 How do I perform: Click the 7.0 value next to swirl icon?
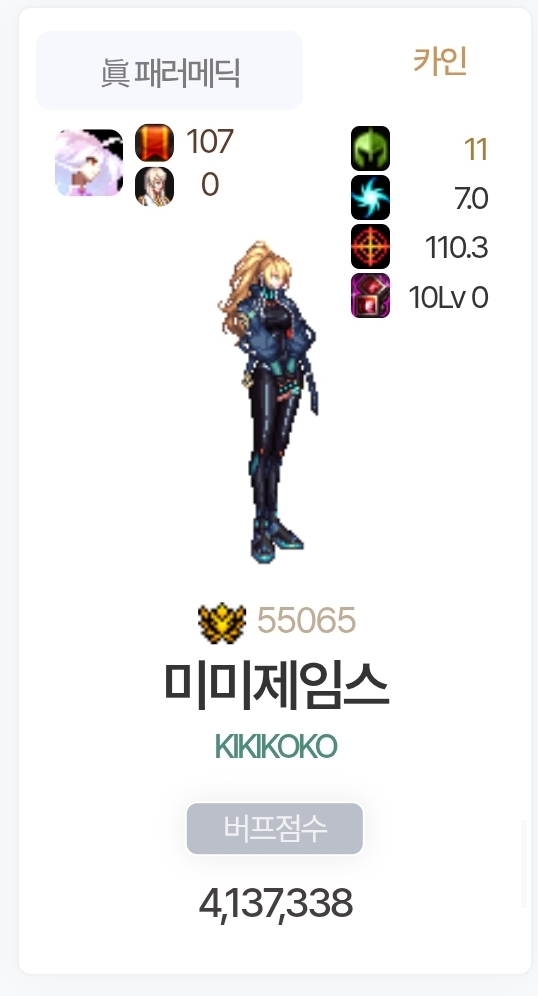coord(471,199)
